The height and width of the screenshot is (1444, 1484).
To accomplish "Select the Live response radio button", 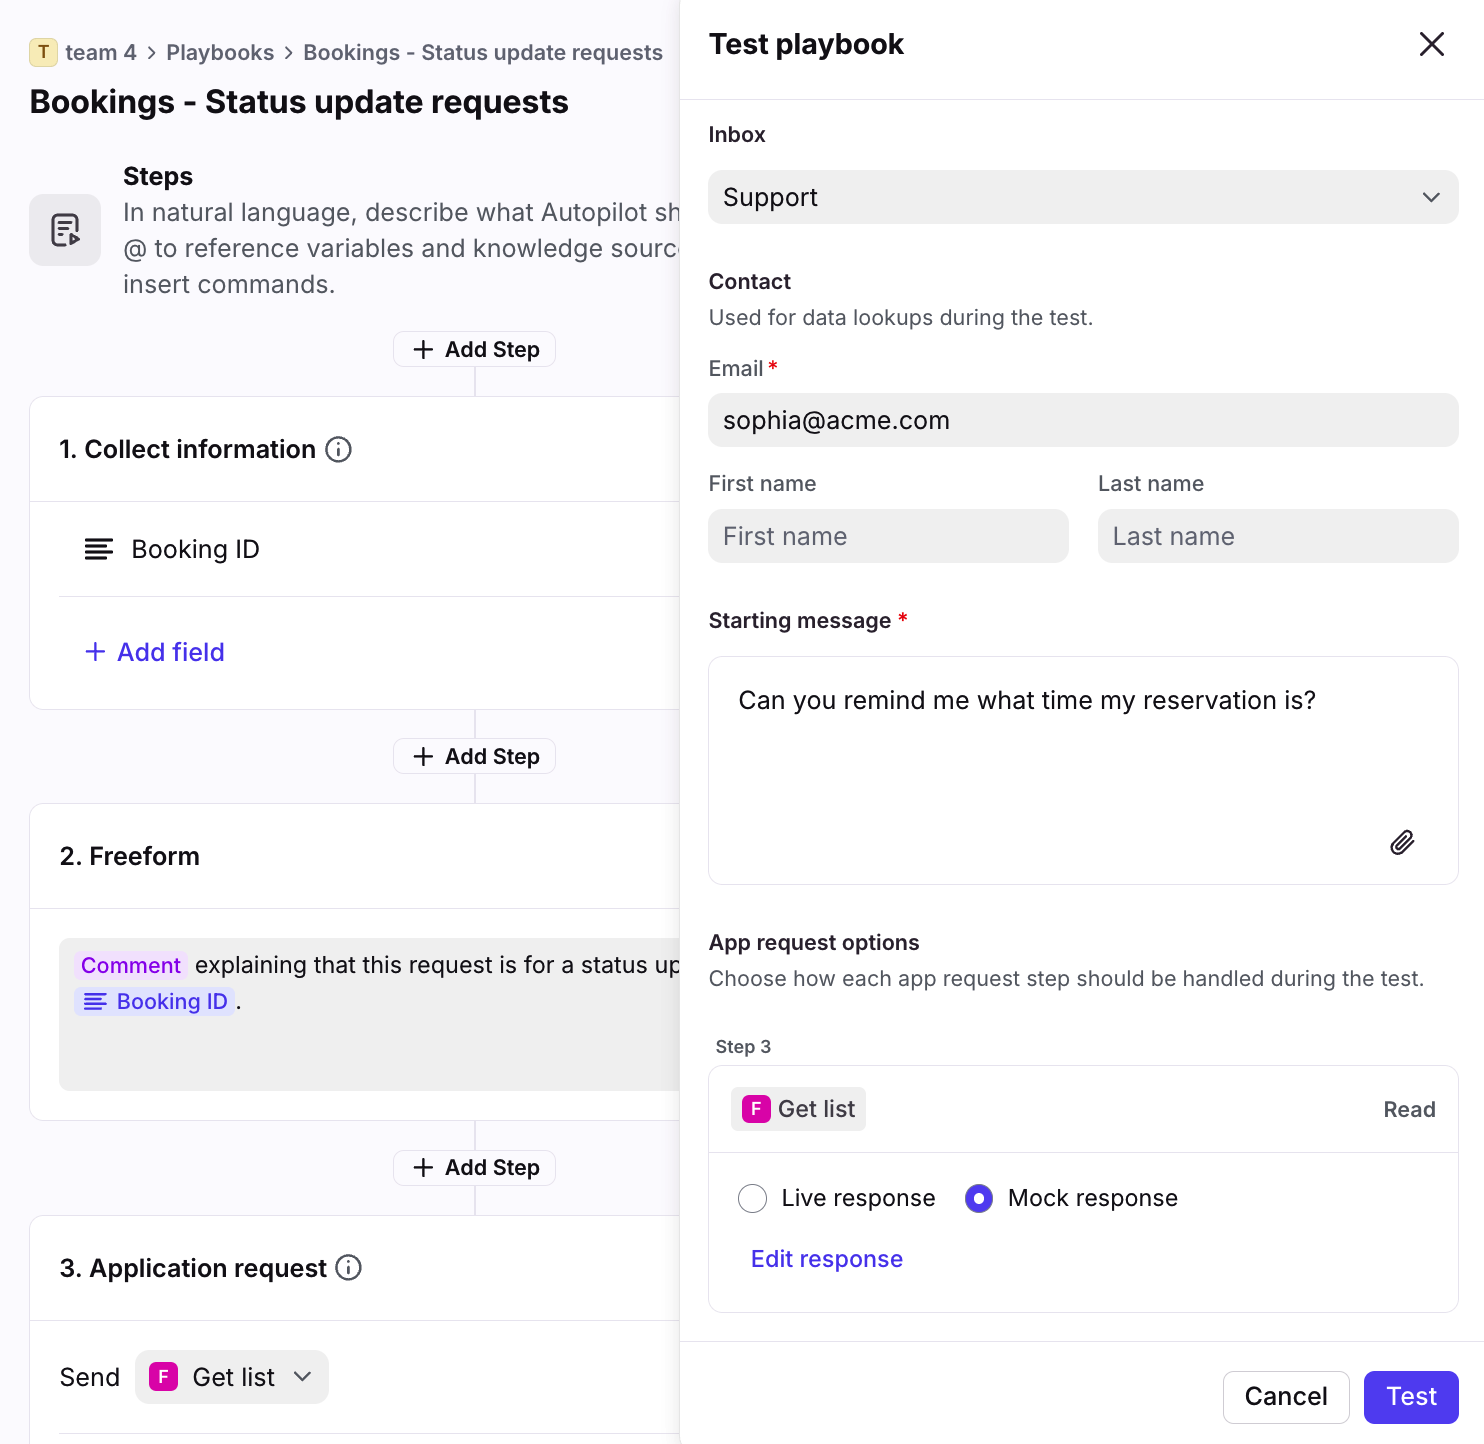I will tap(753, 1198).
